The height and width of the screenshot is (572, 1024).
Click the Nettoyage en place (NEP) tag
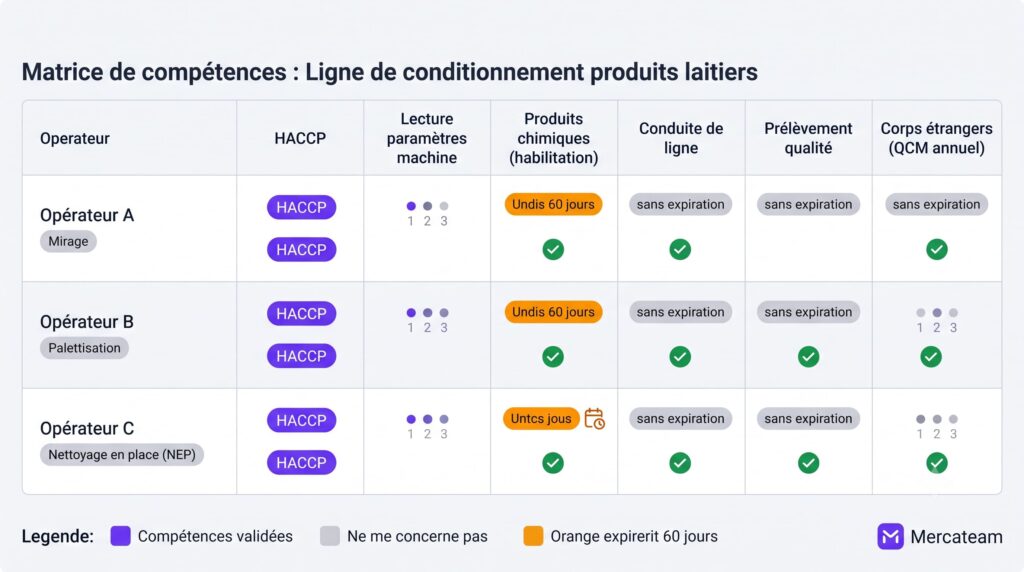pyautogui.click(x=121, y=454)
